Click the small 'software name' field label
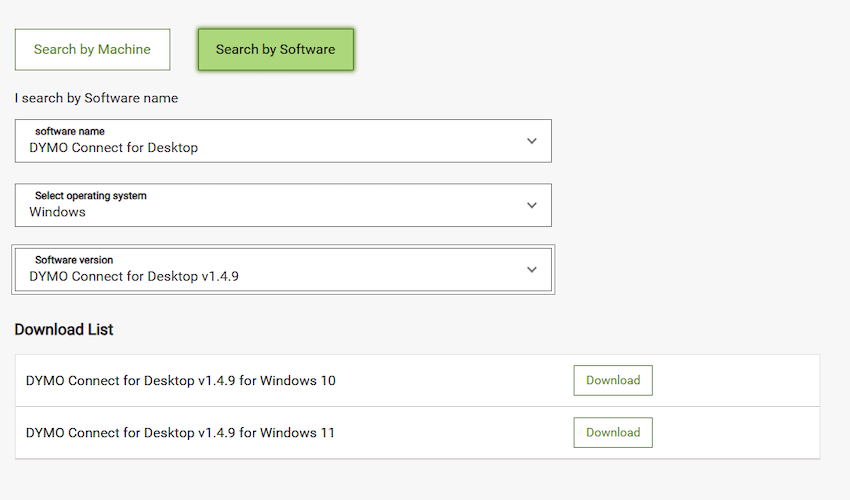 coord(69,131)
